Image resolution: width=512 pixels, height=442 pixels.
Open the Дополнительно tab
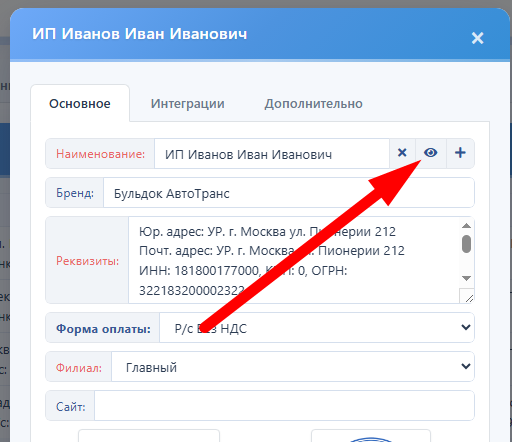pos(313,104)
